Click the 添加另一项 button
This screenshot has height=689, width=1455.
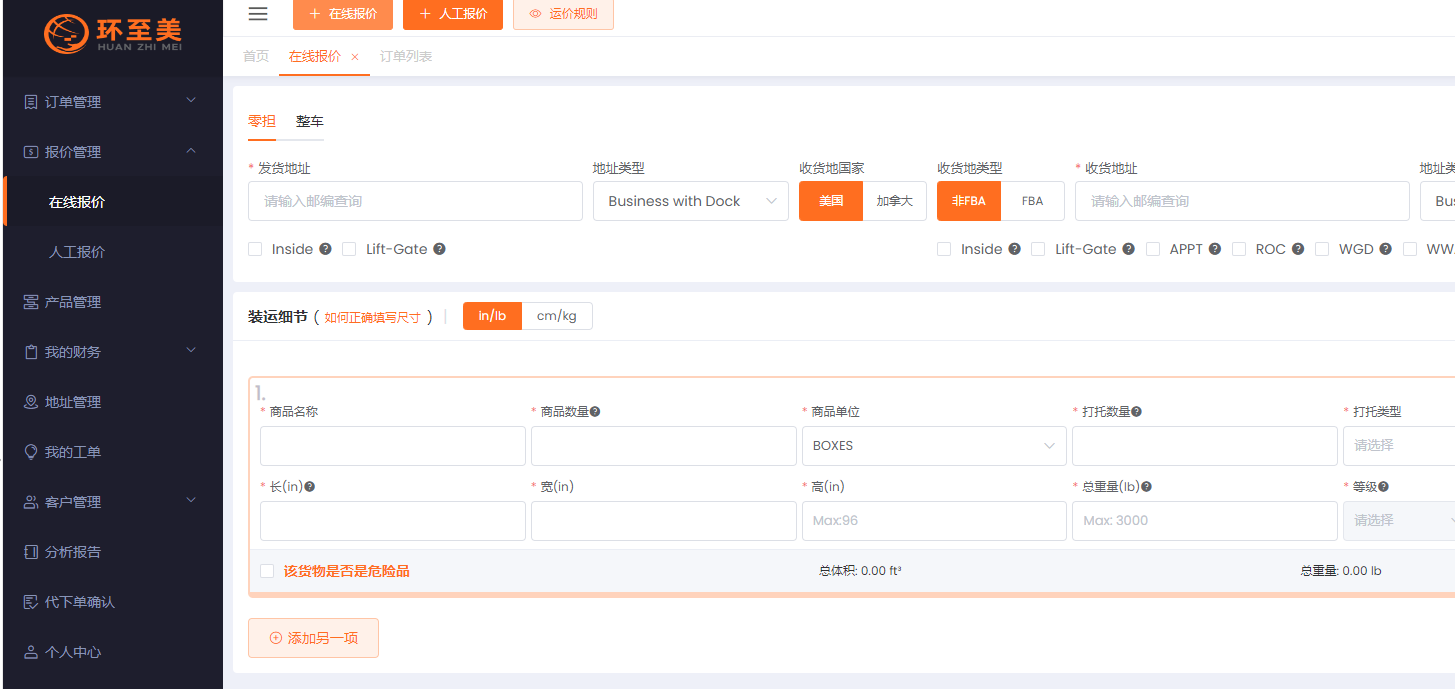[x=313, y=638]
